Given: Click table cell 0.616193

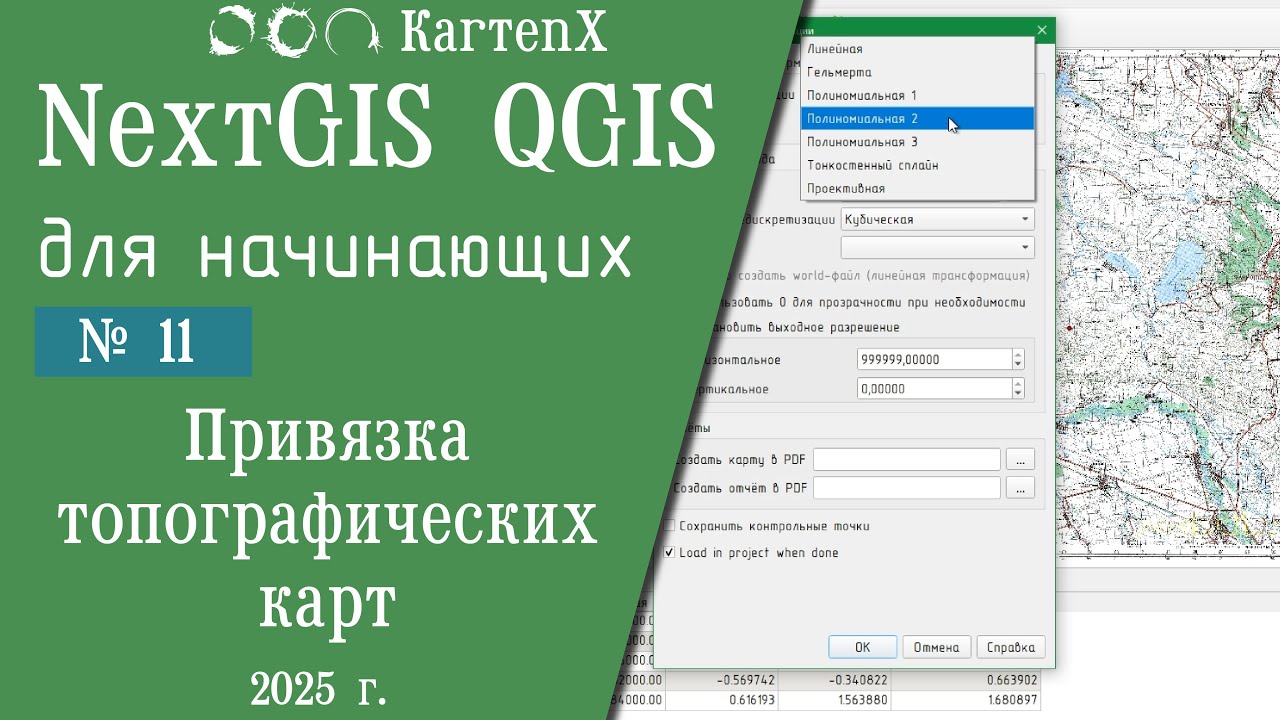Looking at the screenshot, I should (721, 700).
